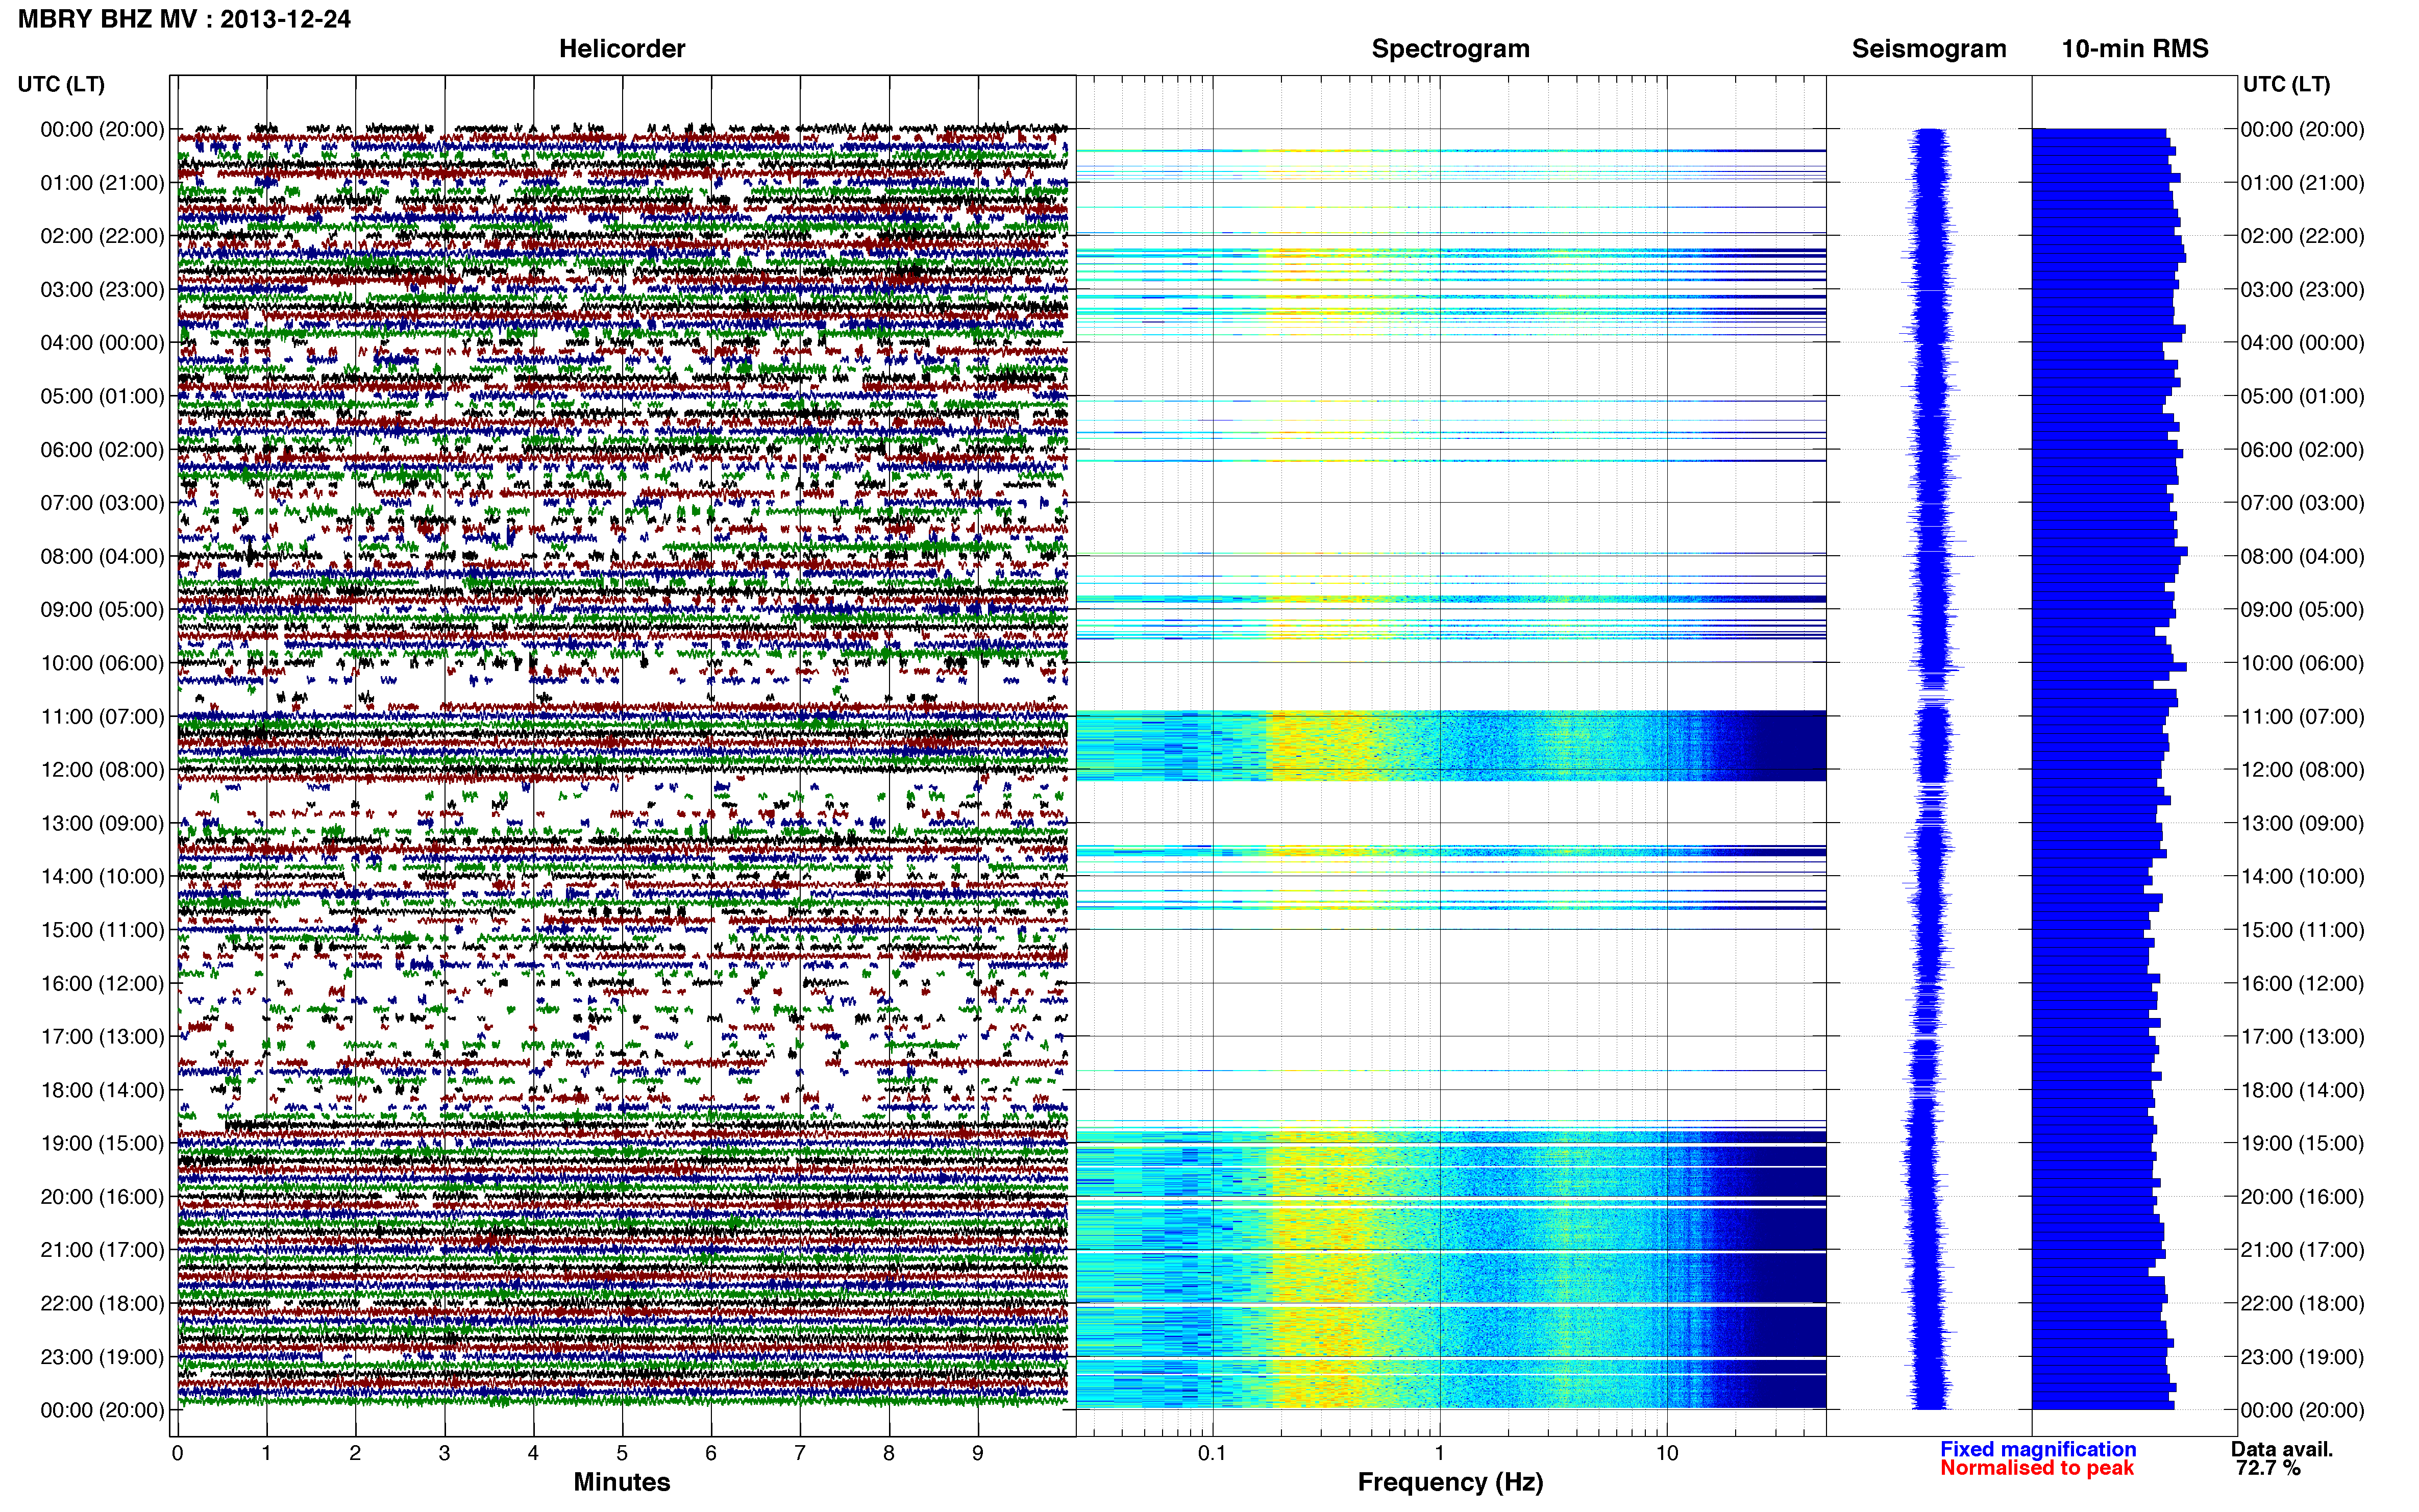Click the right '16:00 (12:00)' time label

click(x=2302, y=983)
